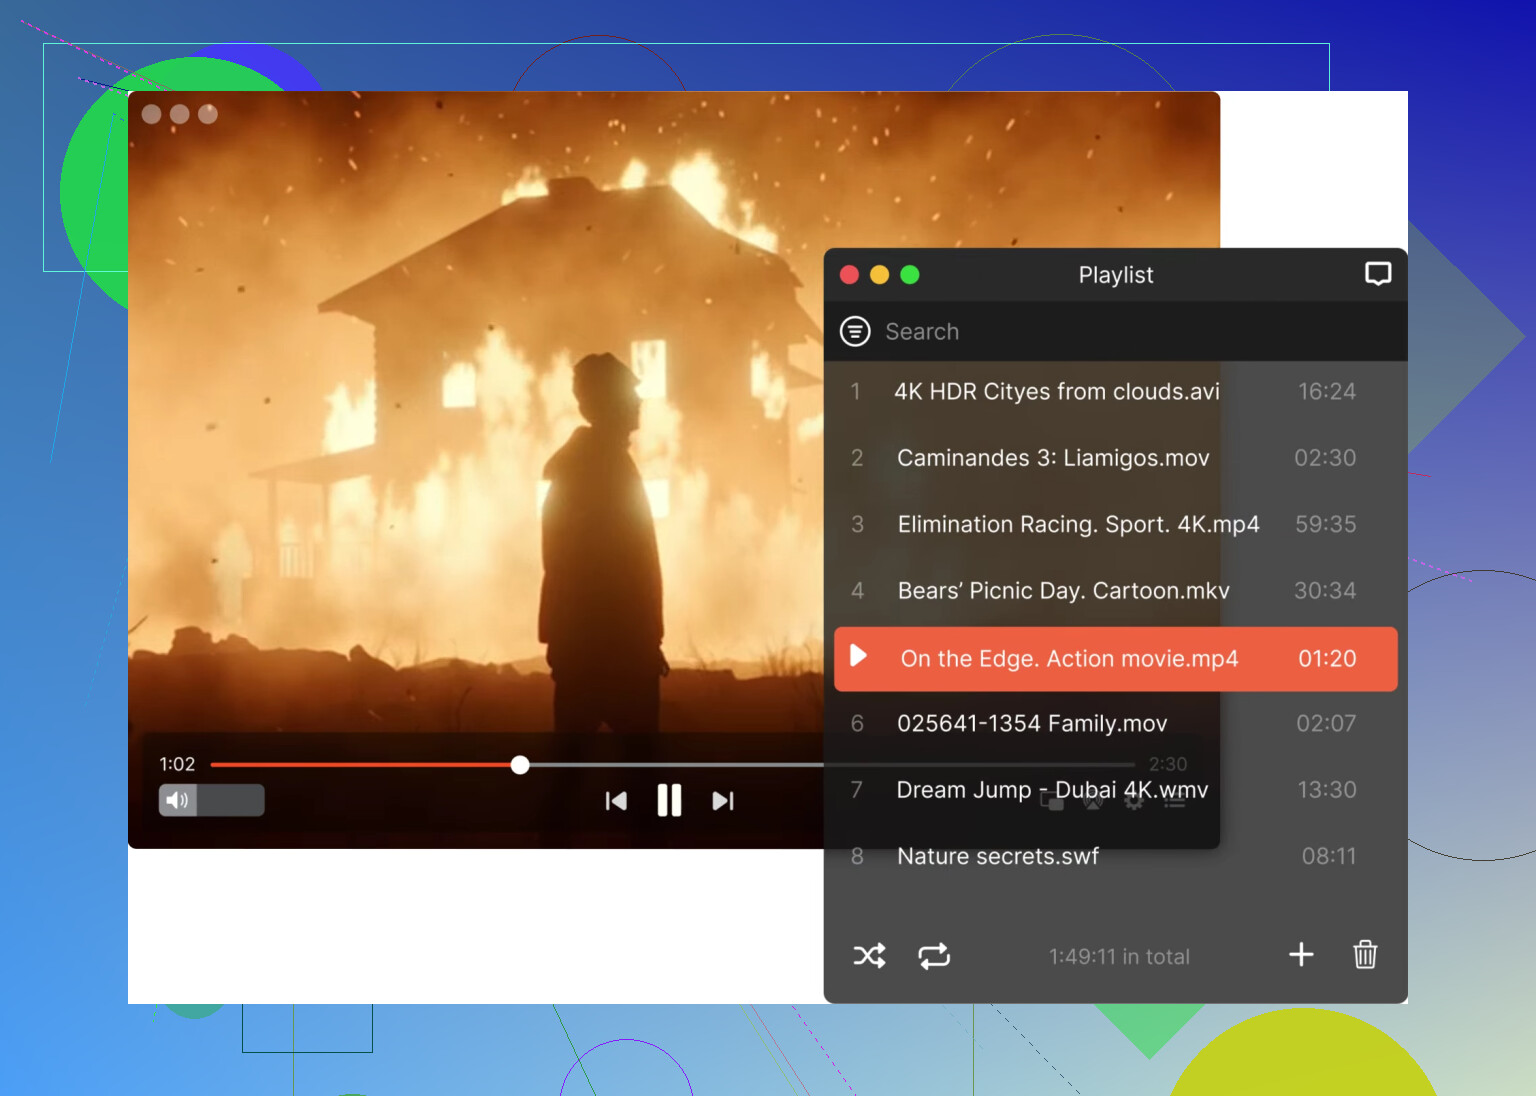Click the play arrow on highlighted track
The width and height of the screenshot is (1536, 1096).
(x=858, y=656)
